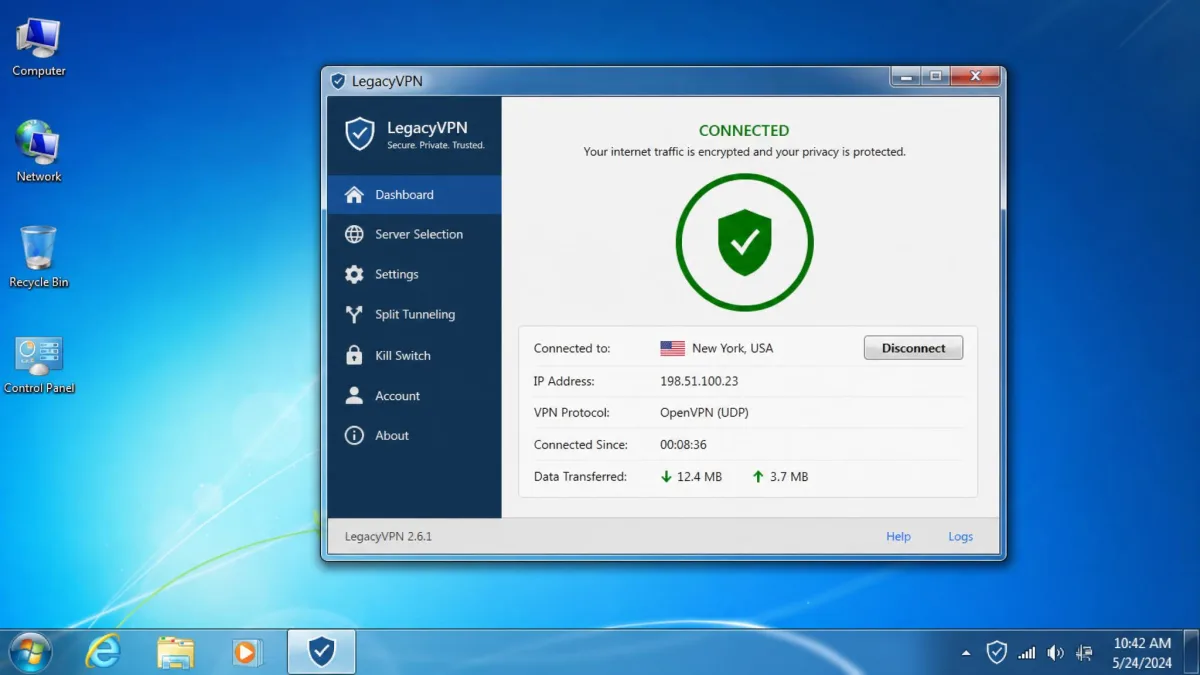Click the OpenVPN (UDP) protocol value

click(x=704, y=413)
